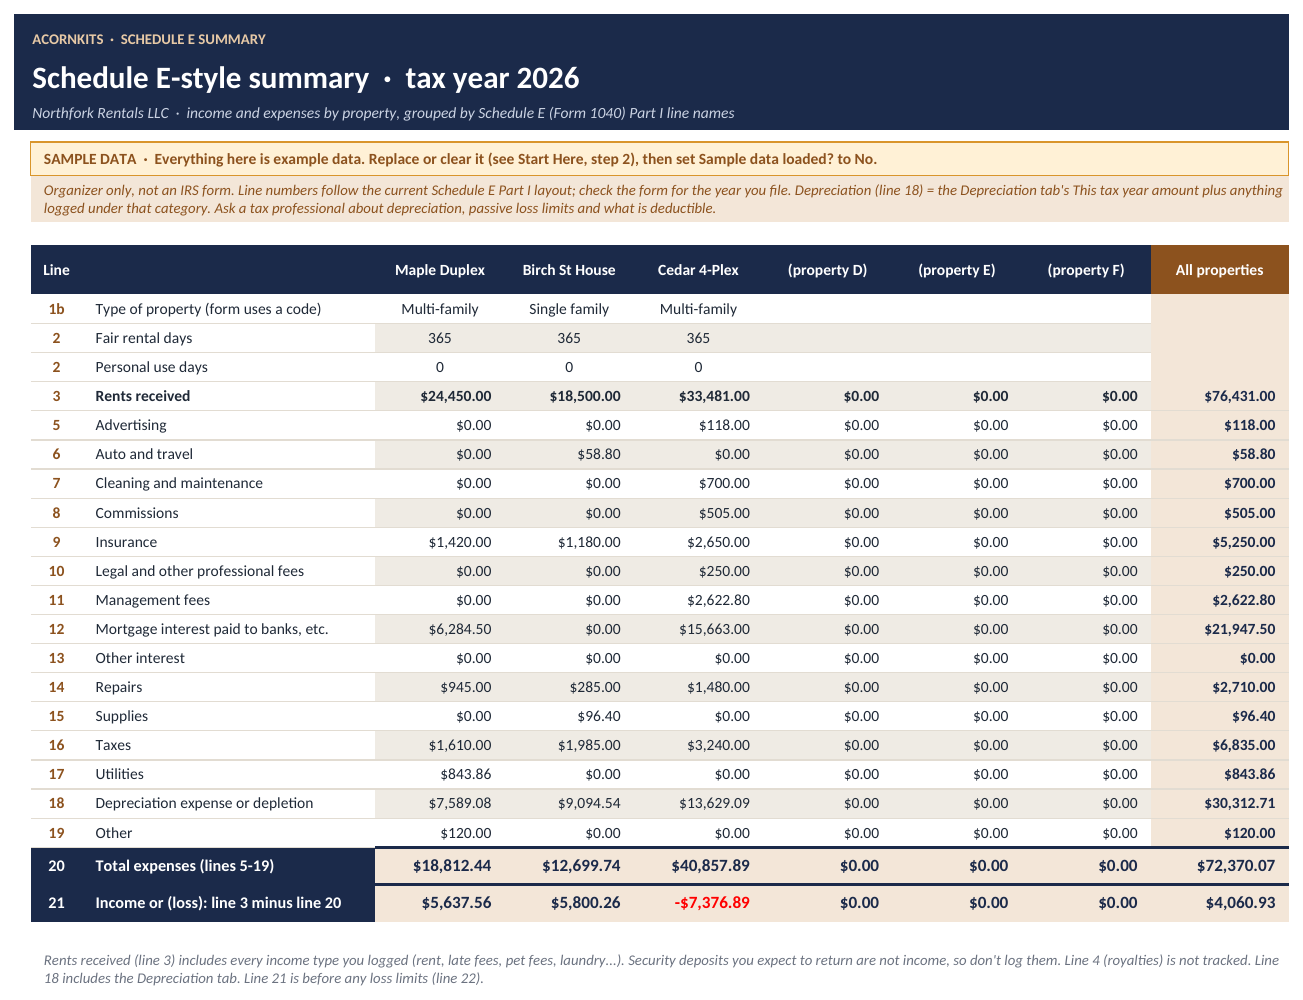This screenshot has height=1000, width=1303.
Task: Select Cedar 4-Plex rents $33,481.00
Action: (x=698, y=396)
